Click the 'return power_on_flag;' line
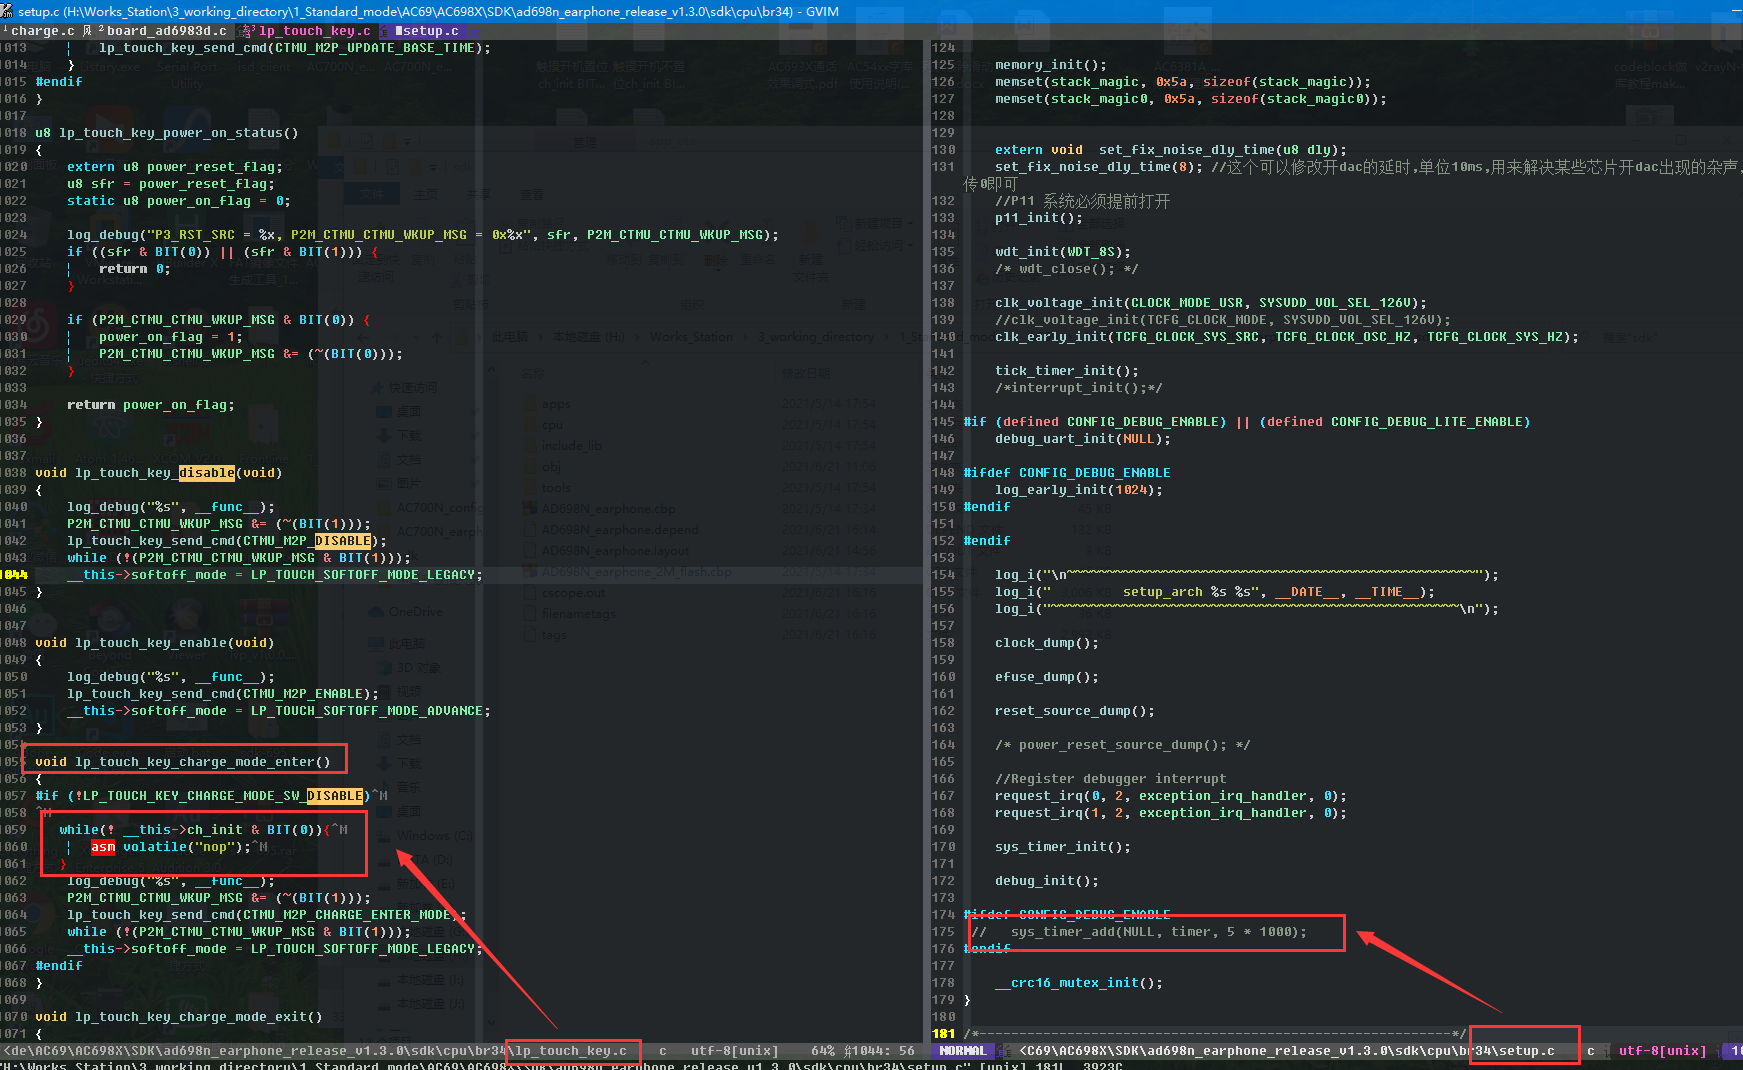Image resolution: width=1743 pixels, height=1070 pixels. tap(150, 405)
